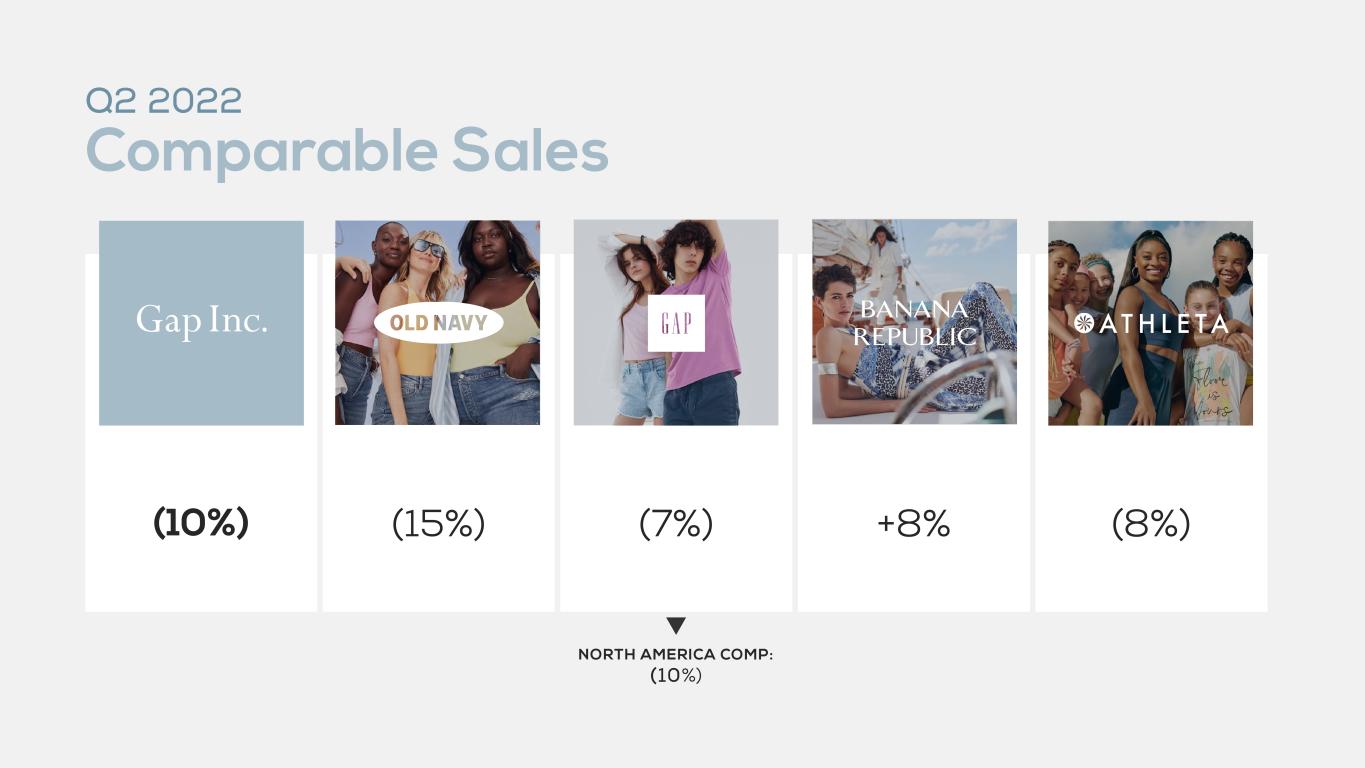The height and width of the screenshot is (768, 1365).
Task: Select the Gap brand (7%) value
Action: pos(676,523)
